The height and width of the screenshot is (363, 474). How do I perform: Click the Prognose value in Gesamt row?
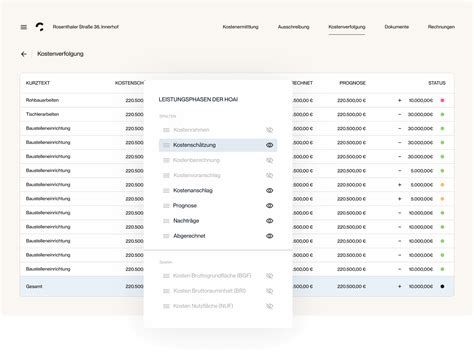tap(351, 286)
